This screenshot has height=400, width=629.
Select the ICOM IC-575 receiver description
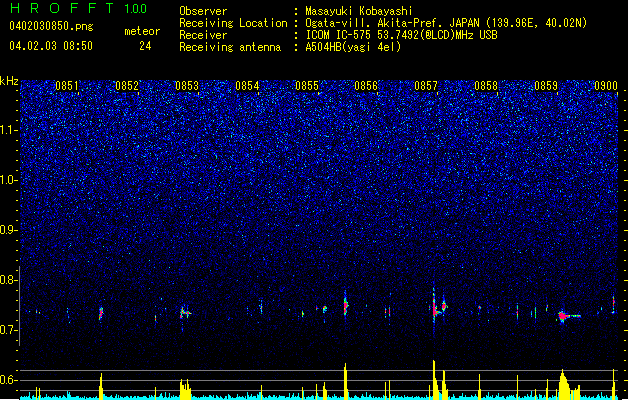click(402, 35)
